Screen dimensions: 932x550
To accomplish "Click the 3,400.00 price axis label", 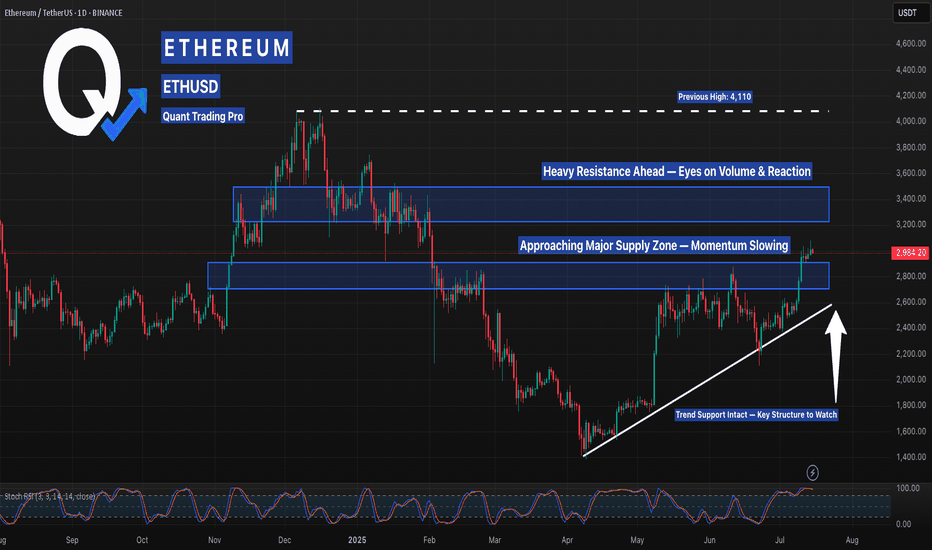I will pyautogui.click(x=911, y=199).
